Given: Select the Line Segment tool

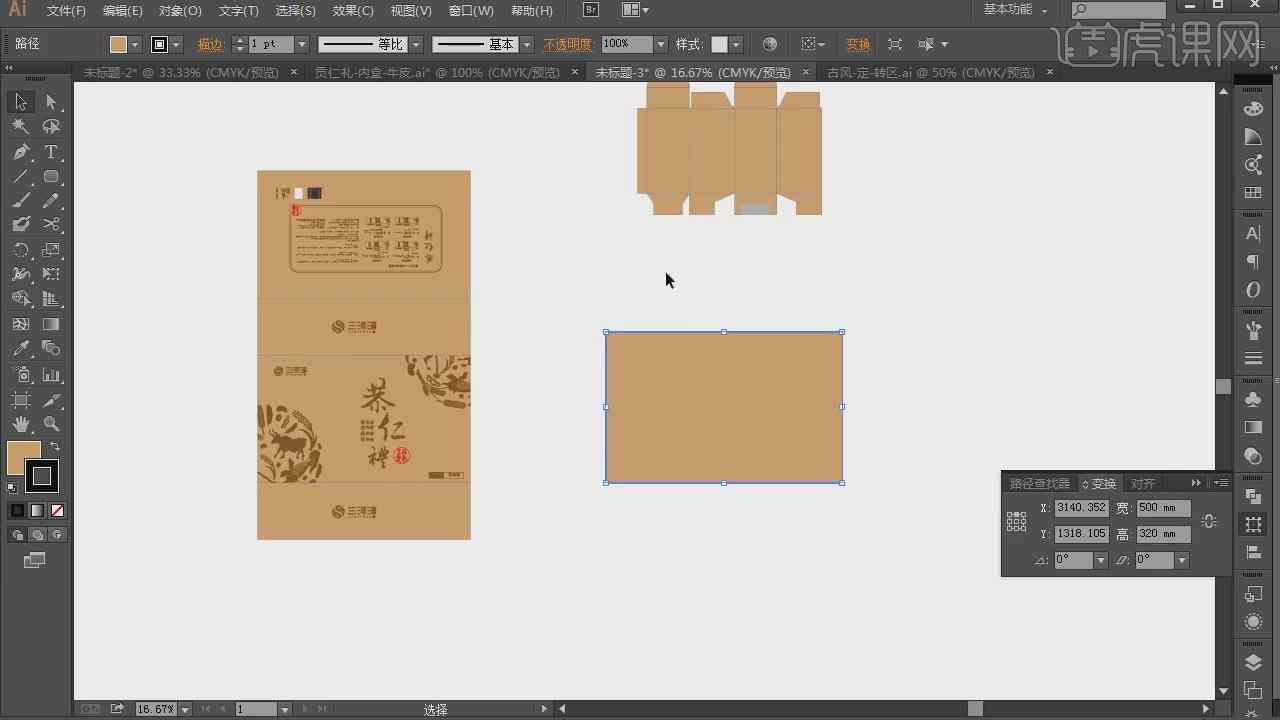Looking at the screenshot, I should [x=20, y=177].
